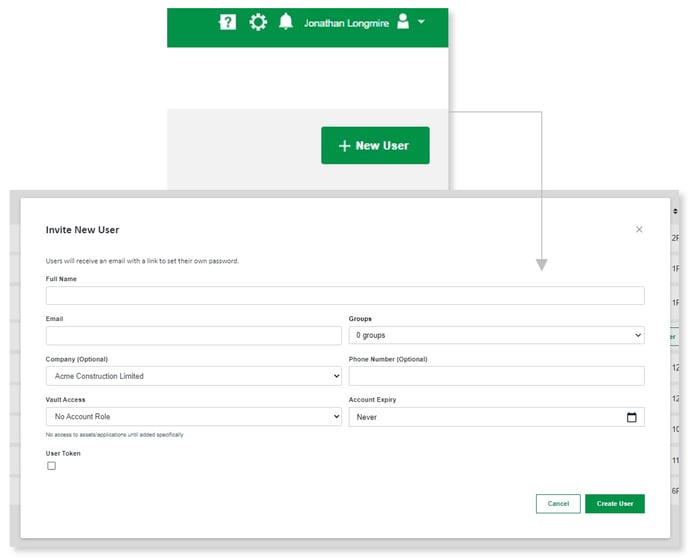Open notifications bell icon
Image resolution: width=688 pixels, height=558 pixels.
[286, 22]
